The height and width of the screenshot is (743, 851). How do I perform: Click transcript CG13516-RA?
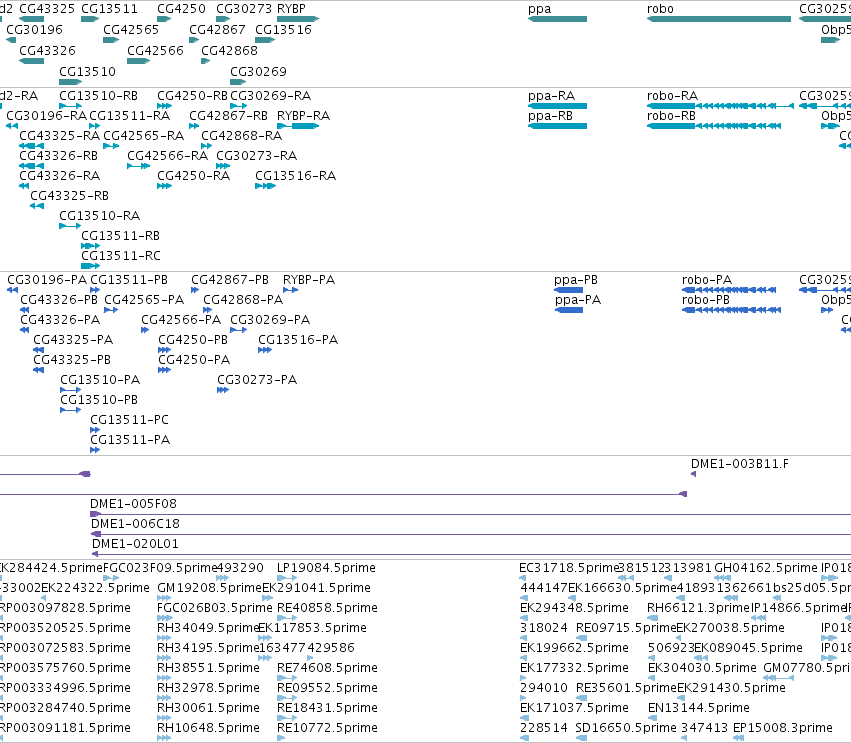tap(265, 186)
